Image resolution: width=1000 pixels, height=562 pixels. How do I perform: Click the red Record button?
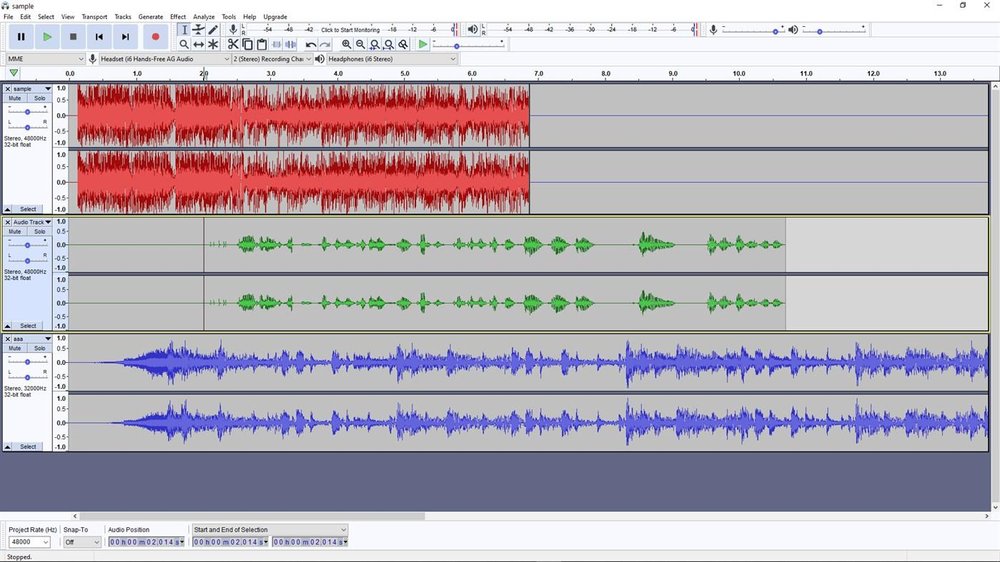tap(155, 37)
